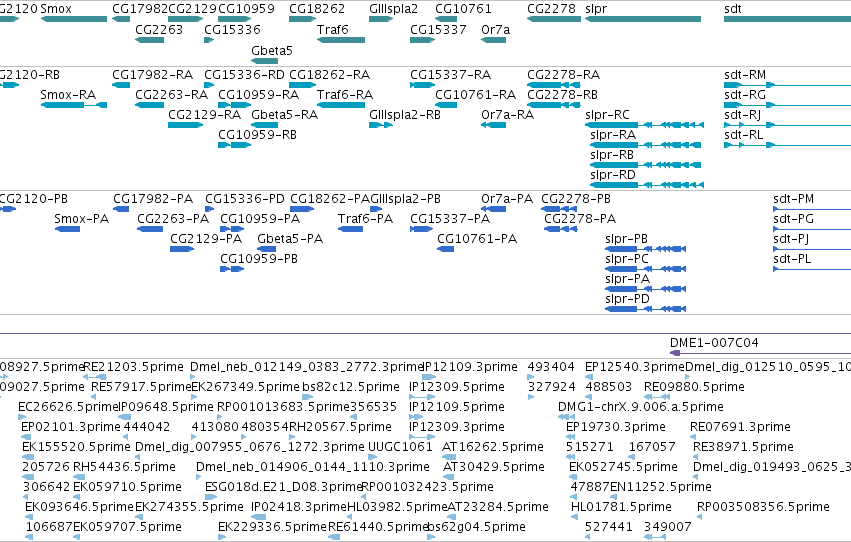This screenshot has height=542, width=851.
Task: Click the Traf6 gene annotation
Action: tap(341, 40)
